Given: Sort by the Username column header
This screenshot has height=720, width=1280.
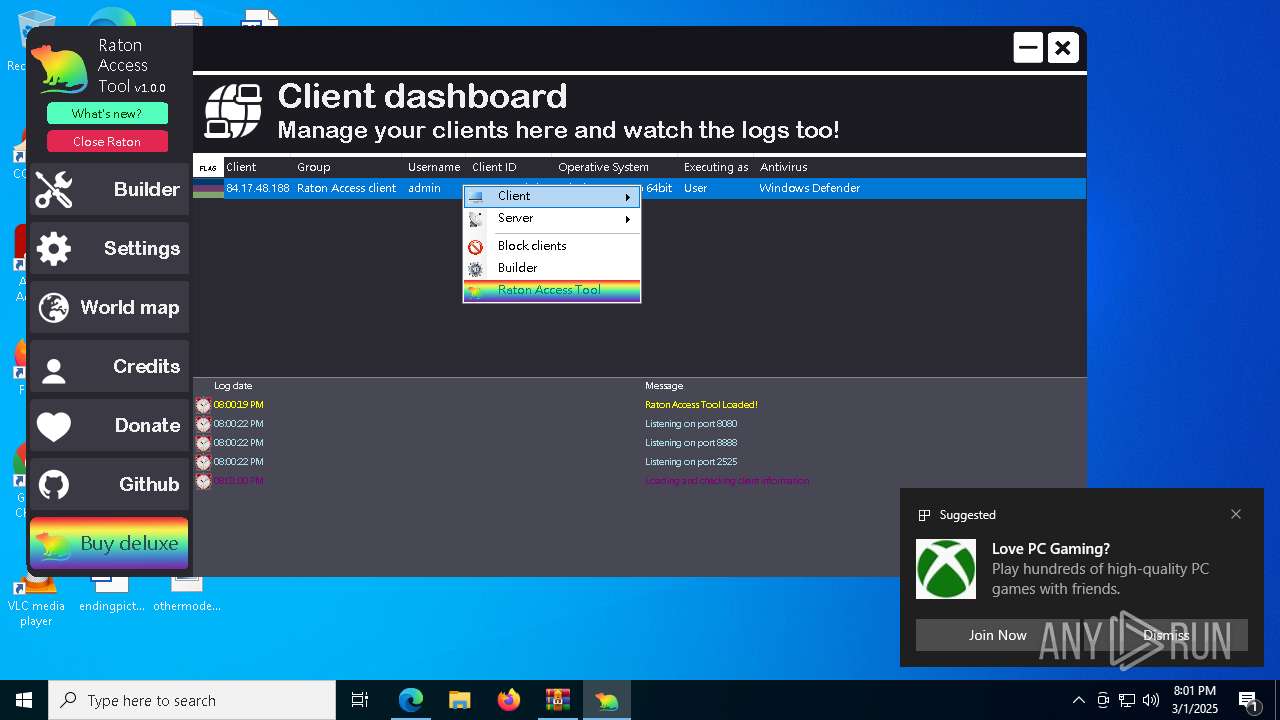Looking at the screenshot, I should pyautogui.click(x=434, y=167).
